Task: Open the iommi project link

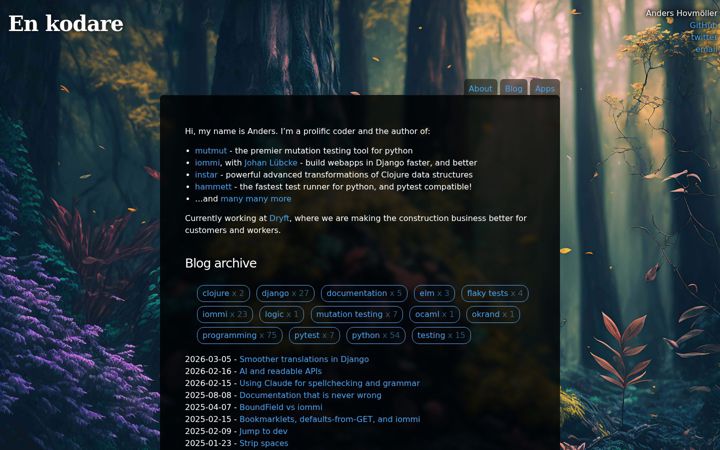Action: point(207,163)
